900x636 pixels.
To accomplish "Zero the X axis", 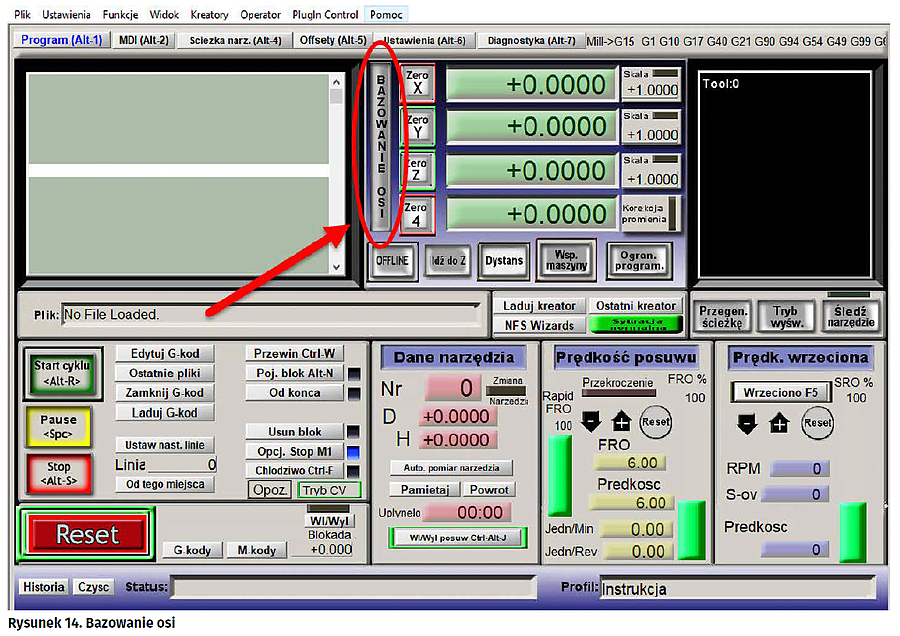I will pyautogui.click(x=417, y=83).
